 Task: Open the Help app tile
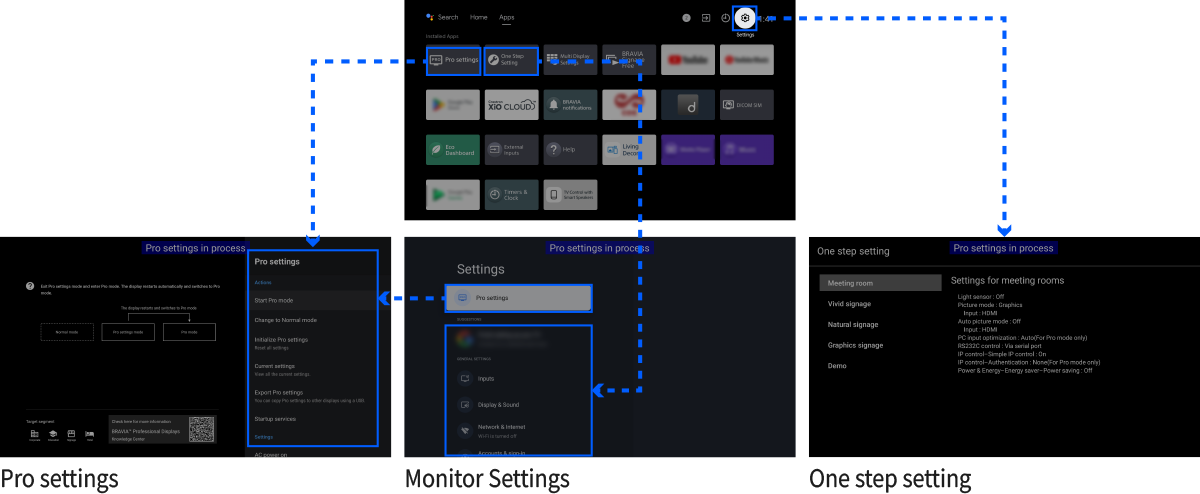(571, 149)
